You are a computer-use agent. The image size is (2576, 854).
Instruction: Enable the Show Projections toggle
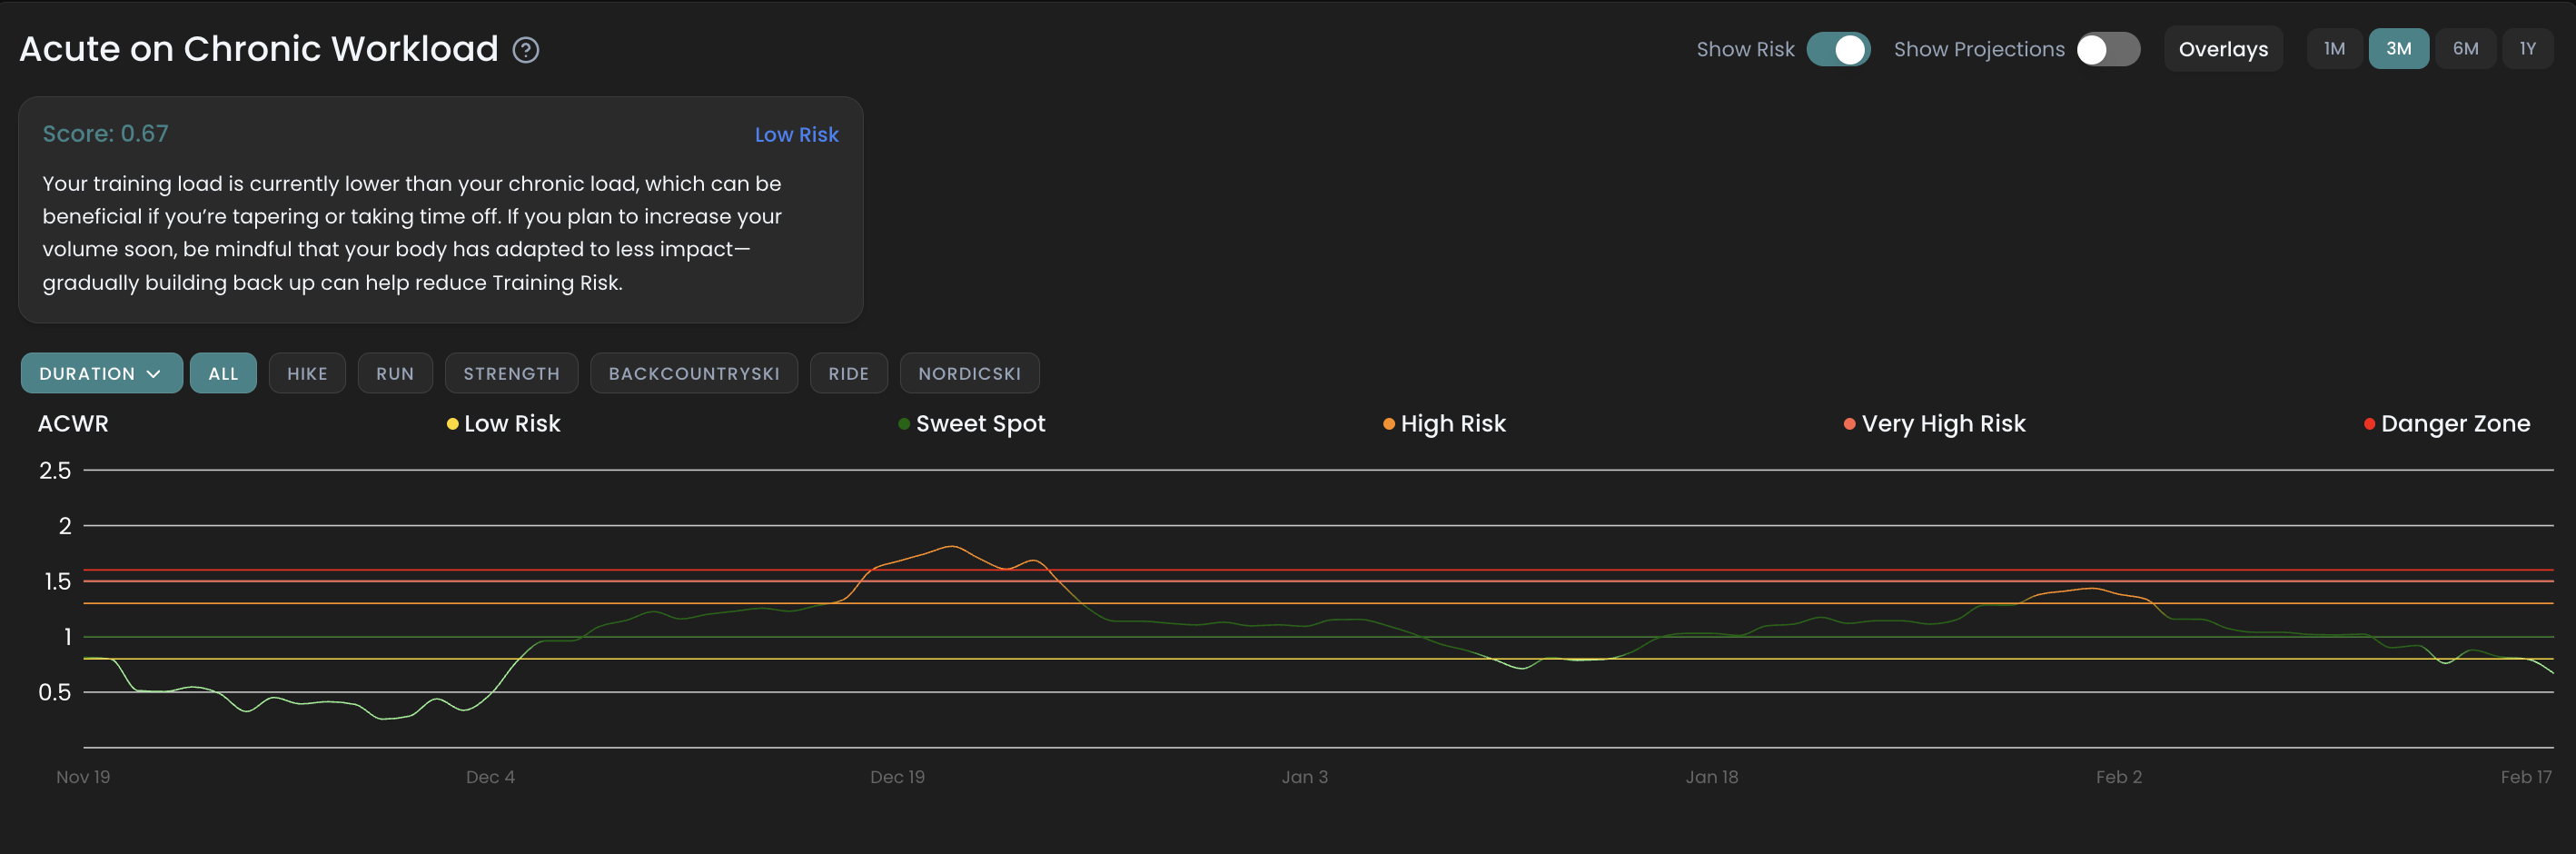pyautogui.click(x=2107, y=49)
